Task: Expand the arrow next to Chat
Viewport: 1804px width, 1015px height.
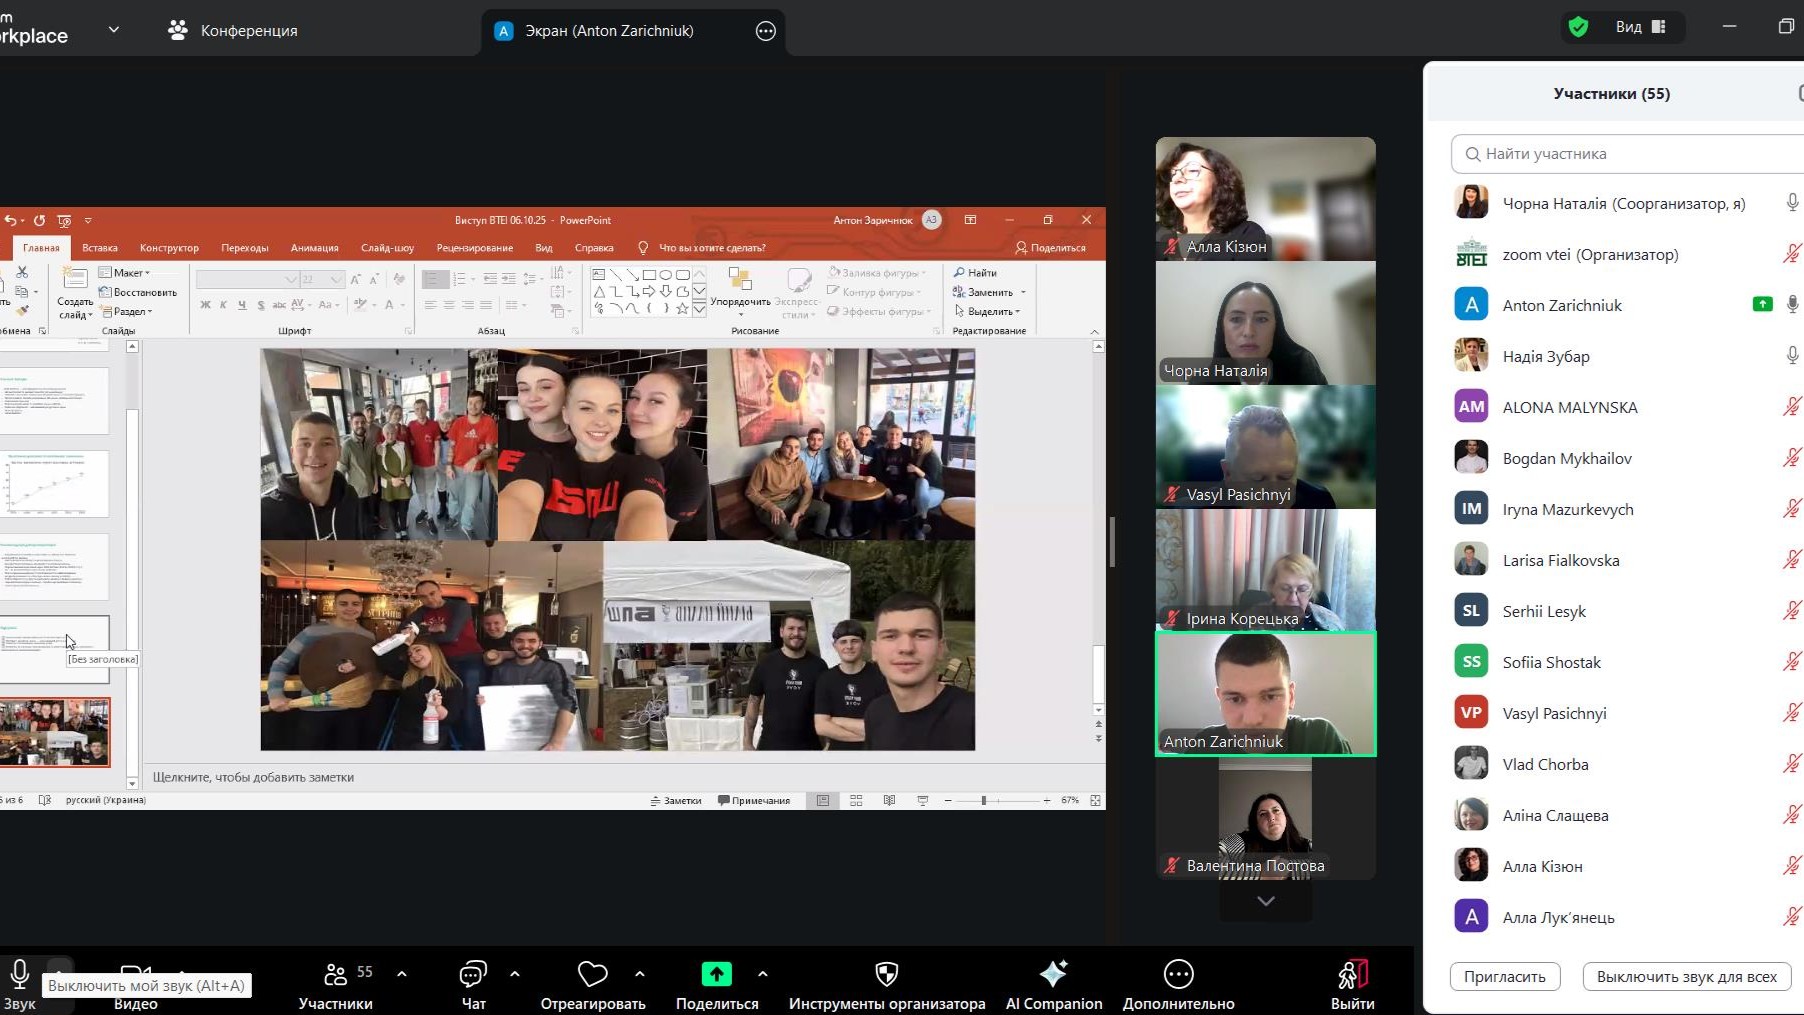Action: point(515,973)
